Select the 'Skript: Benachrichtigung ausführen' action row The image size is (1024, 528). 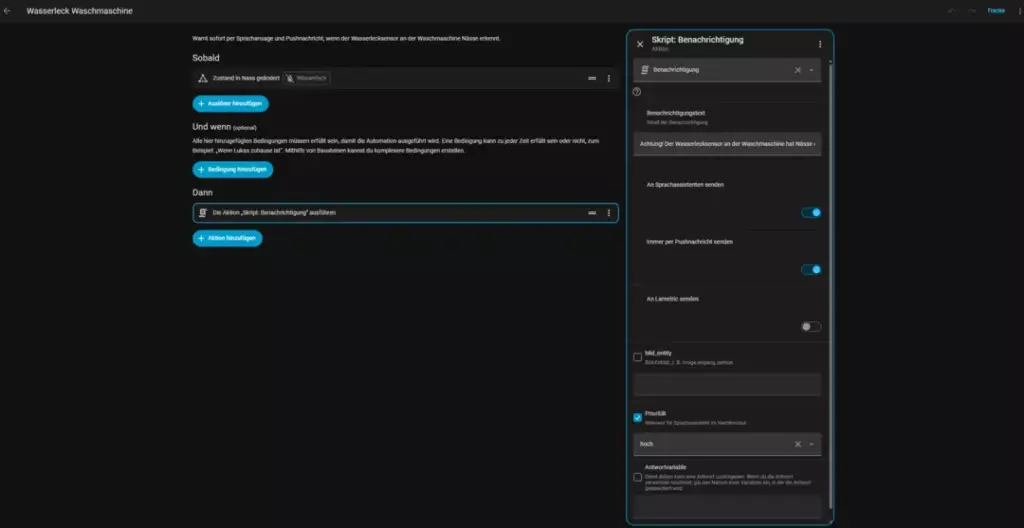tap(405, 213)
